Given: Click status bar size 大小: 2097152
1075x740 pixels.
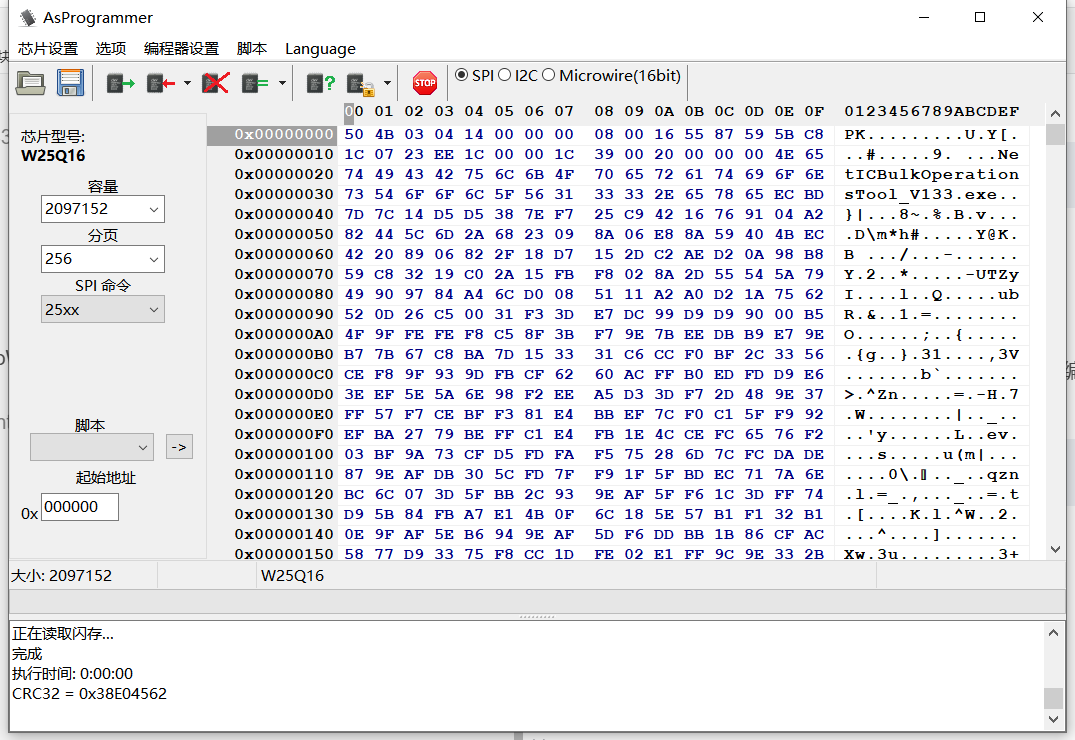Looking at the screenshot, I should click(61, 575).
